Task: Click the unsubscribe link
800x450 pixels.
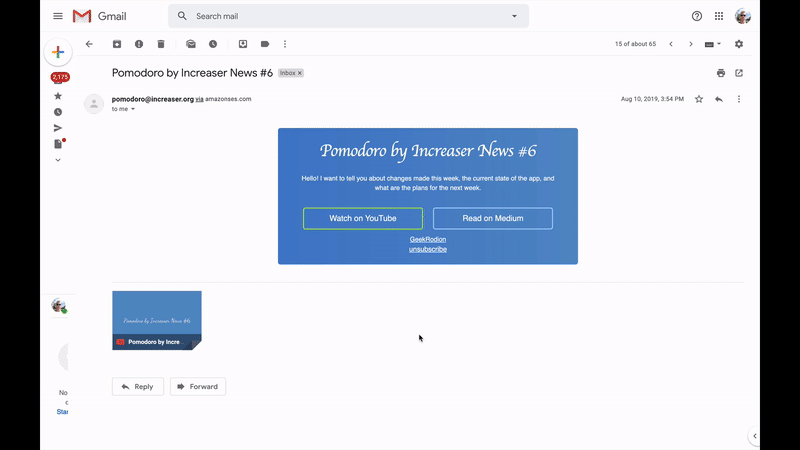Action: tap(428, 249)
